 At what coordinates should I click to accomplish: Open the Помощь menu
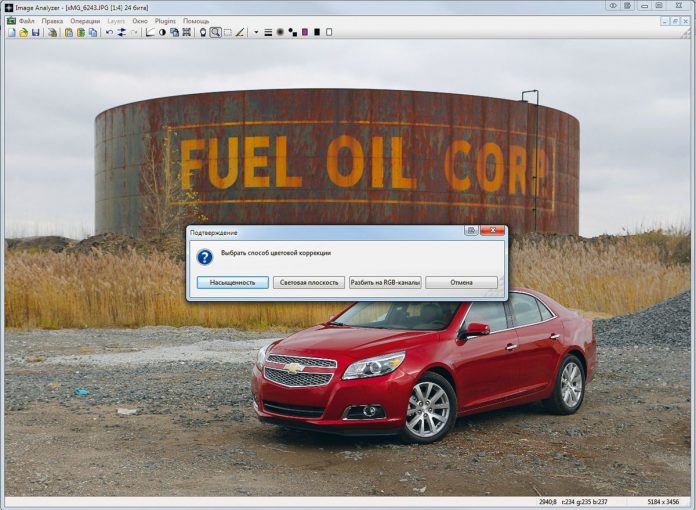[196, 20]
